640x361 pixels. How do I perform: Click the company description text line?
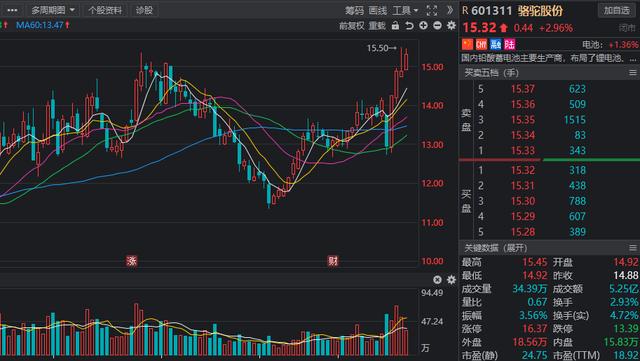[549, 58]
